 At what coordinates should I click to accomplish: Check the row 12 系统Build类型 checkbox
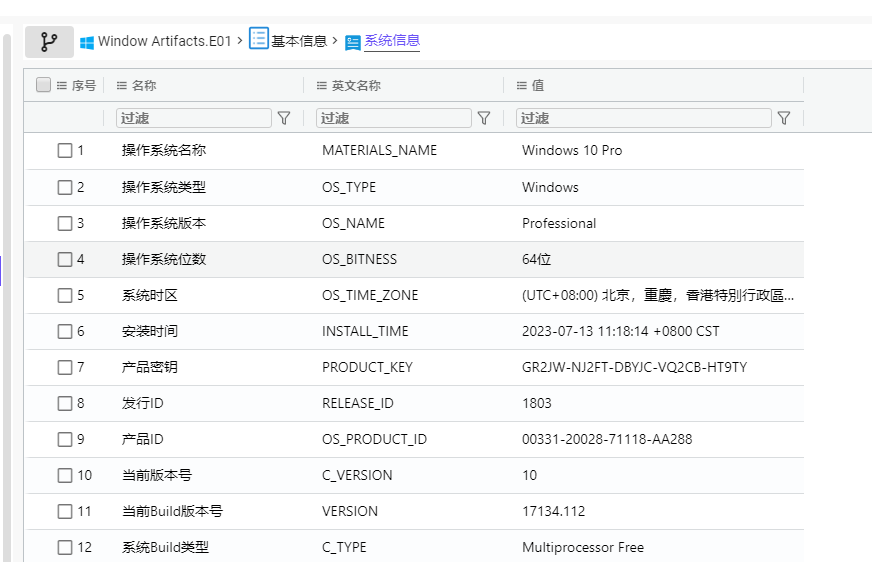tap(65, 548)
